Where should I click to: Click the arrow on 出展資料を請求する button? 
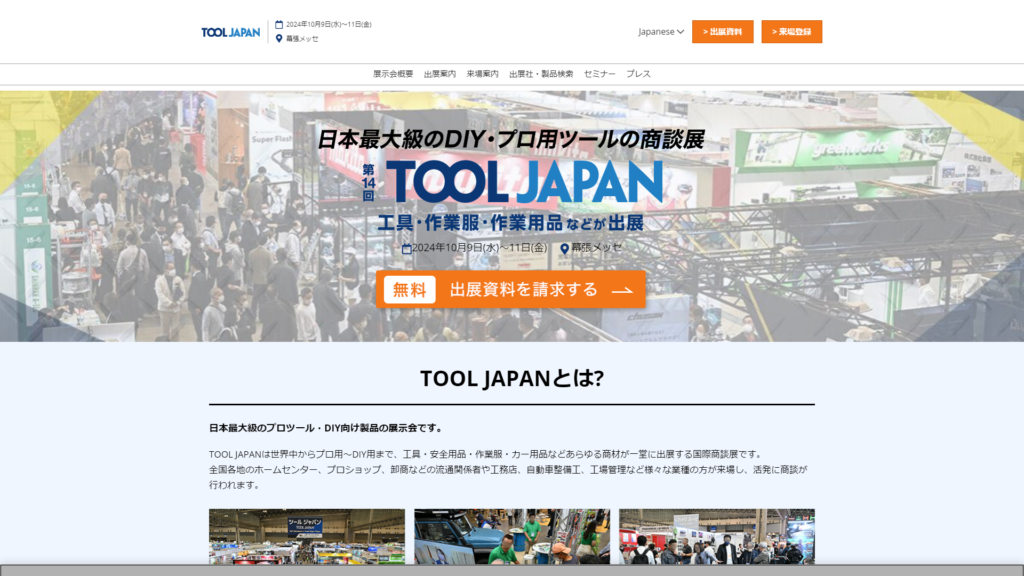pos(622,291)
